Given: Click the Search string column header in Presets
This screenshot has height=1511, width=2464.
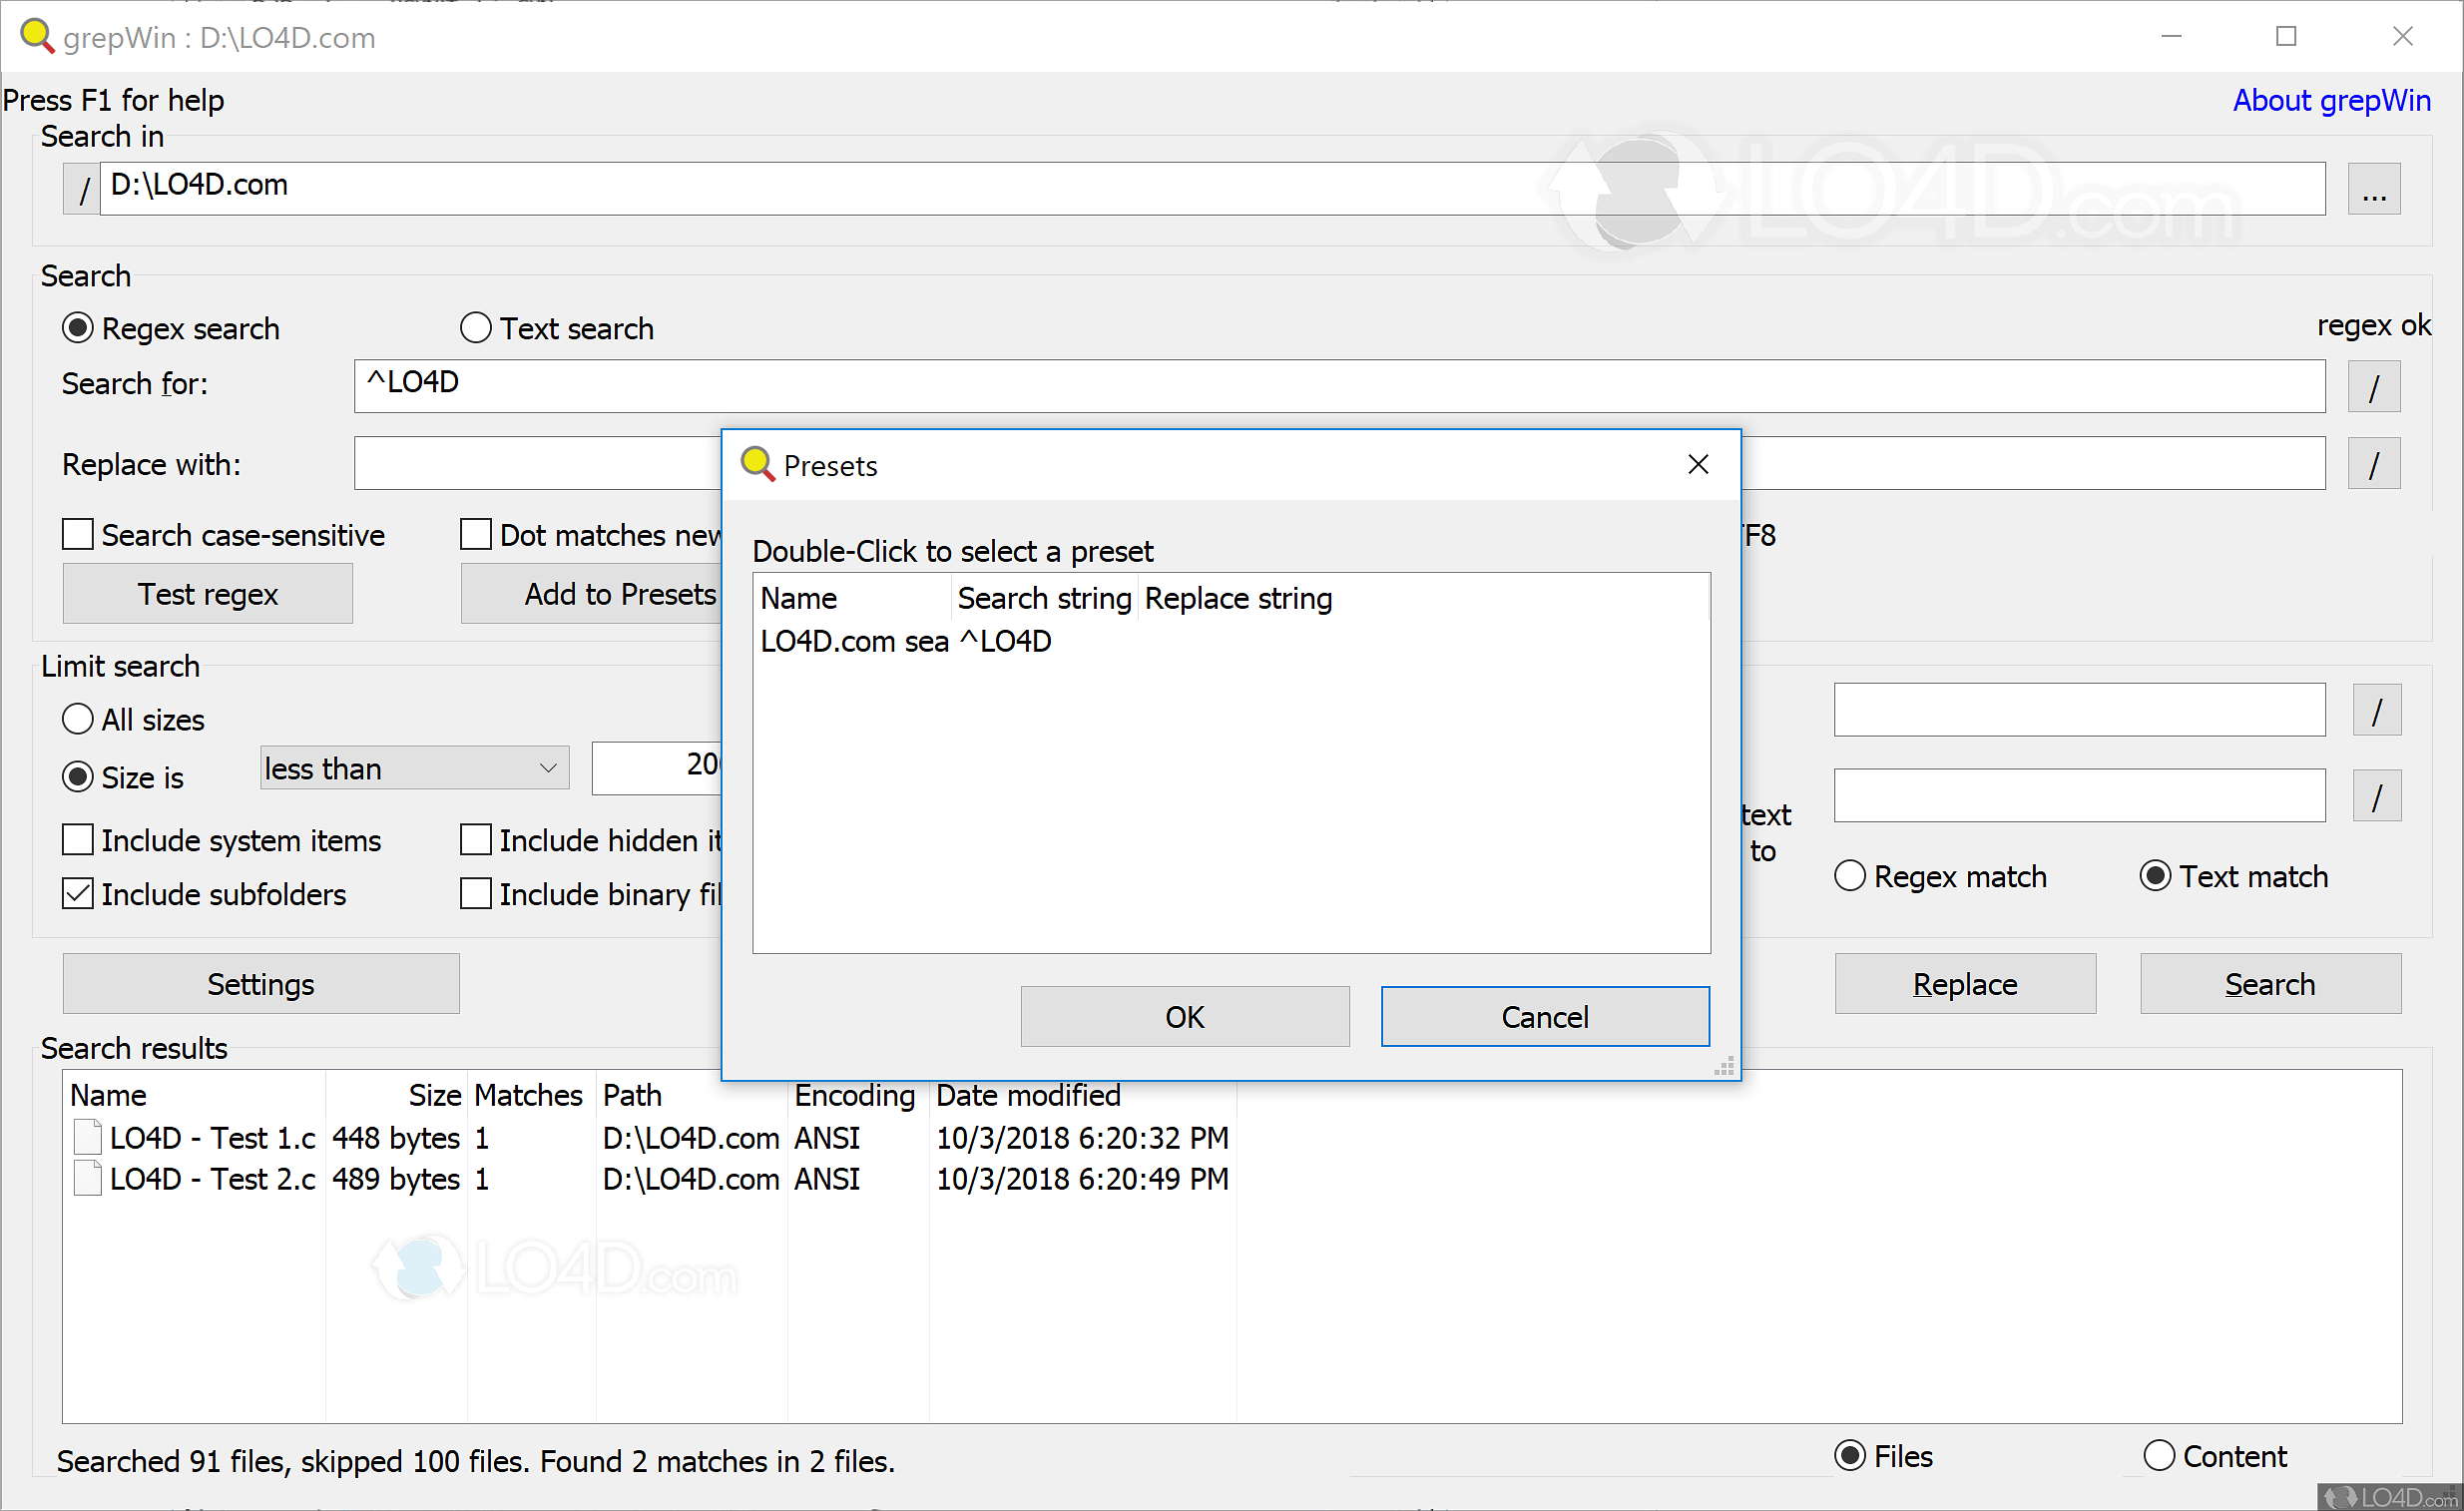Looking at the screenshot, I should (1043, 598).
